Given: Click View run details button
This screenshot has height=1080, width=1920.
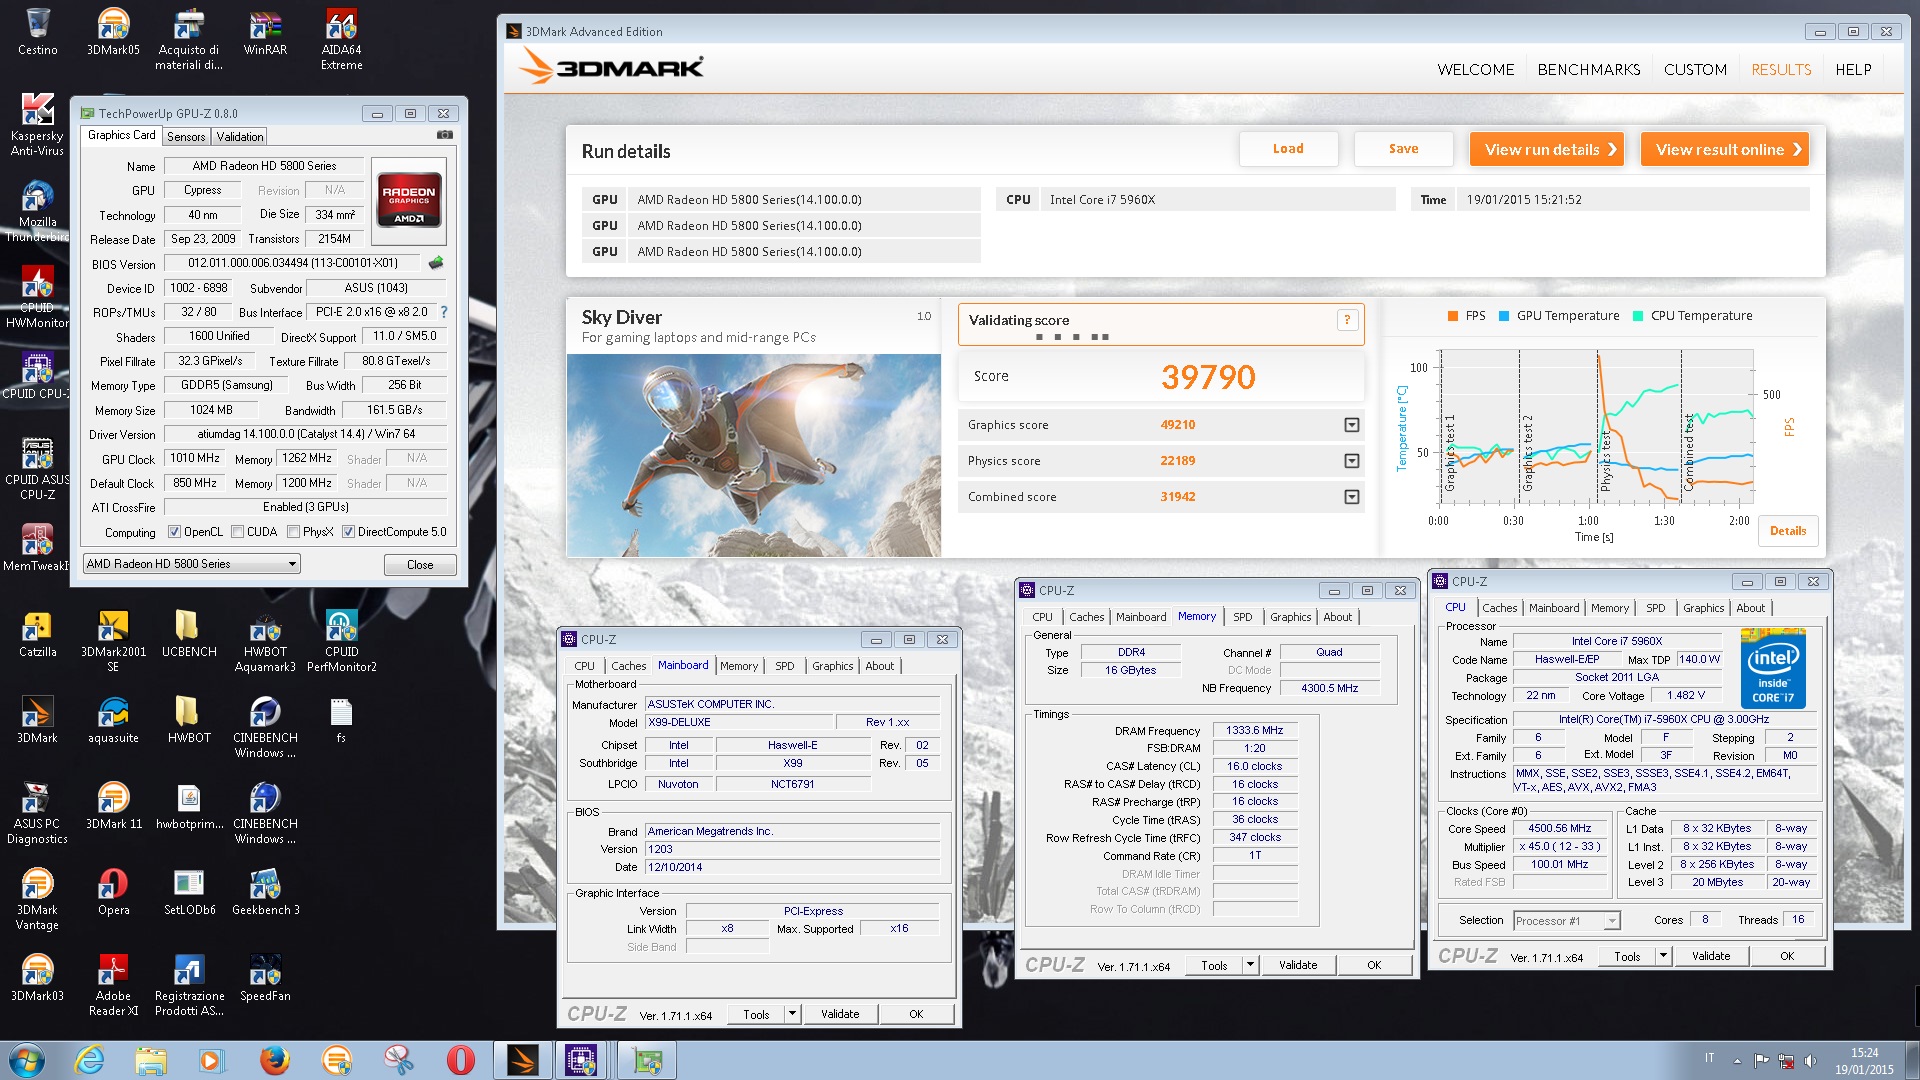Looking at the screenshot, I should pyautogui.click(x=1546, y=149).
